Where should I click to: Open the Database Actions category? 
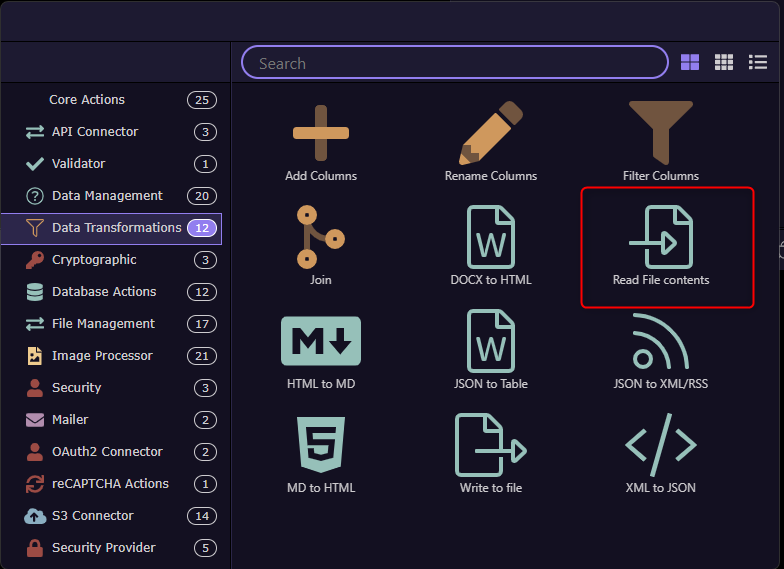104,292
